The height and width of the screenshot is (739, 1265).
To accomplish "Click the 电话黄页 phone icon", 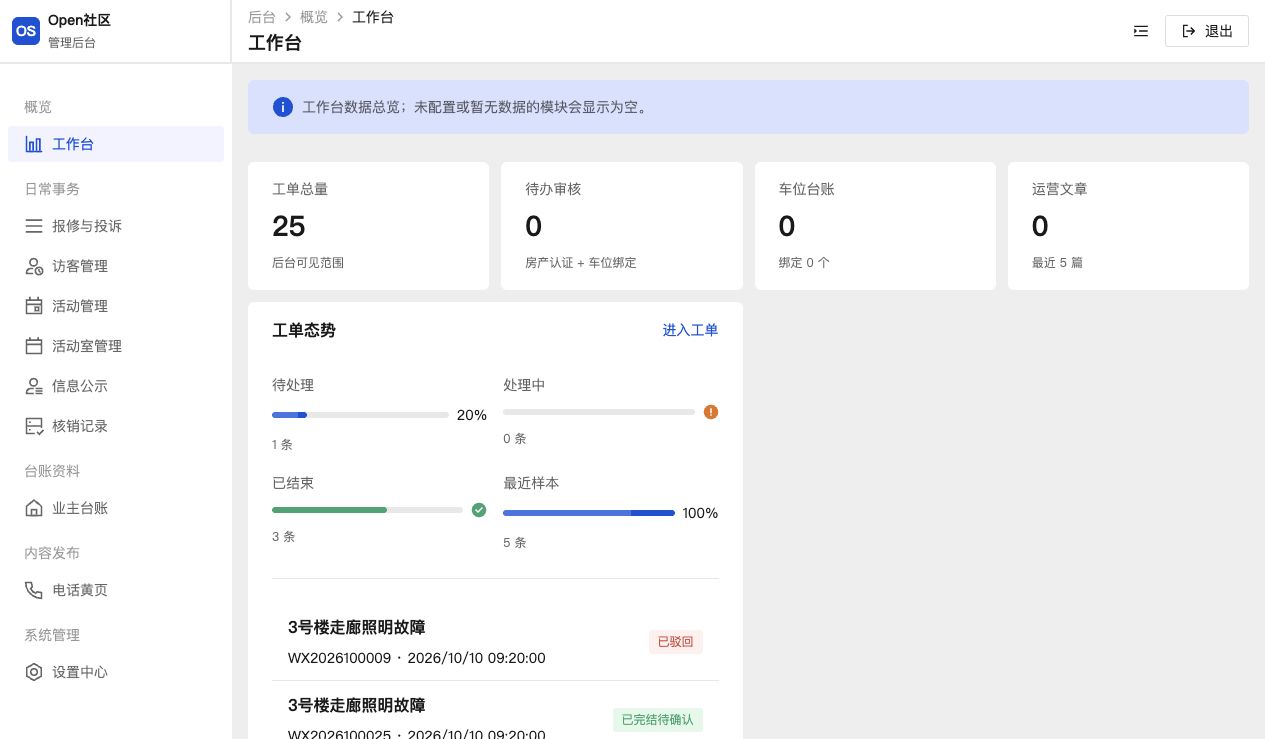I will (34, 590).
